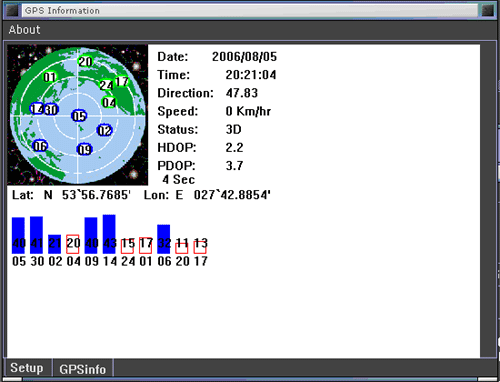This screenshot has height=382, width=500.
Task: Click satellite 02 marker on sky map
Action: (x=105, y=130)
